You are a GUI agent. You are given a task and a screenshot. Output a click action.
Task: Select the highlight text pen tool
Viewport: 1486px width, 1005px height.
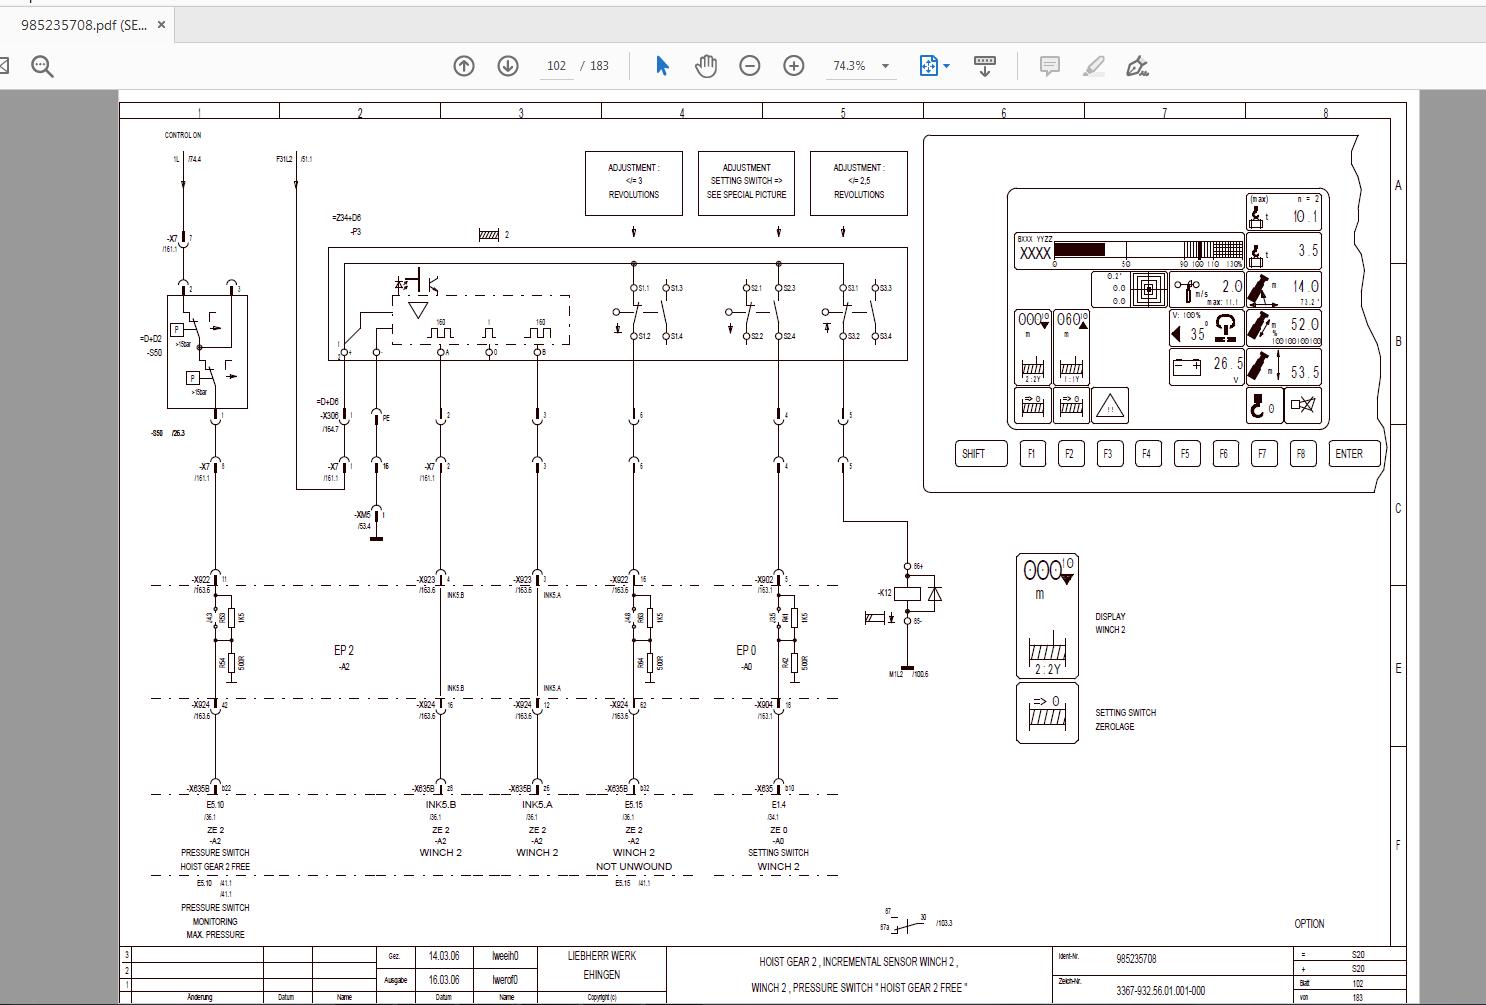1093,66
